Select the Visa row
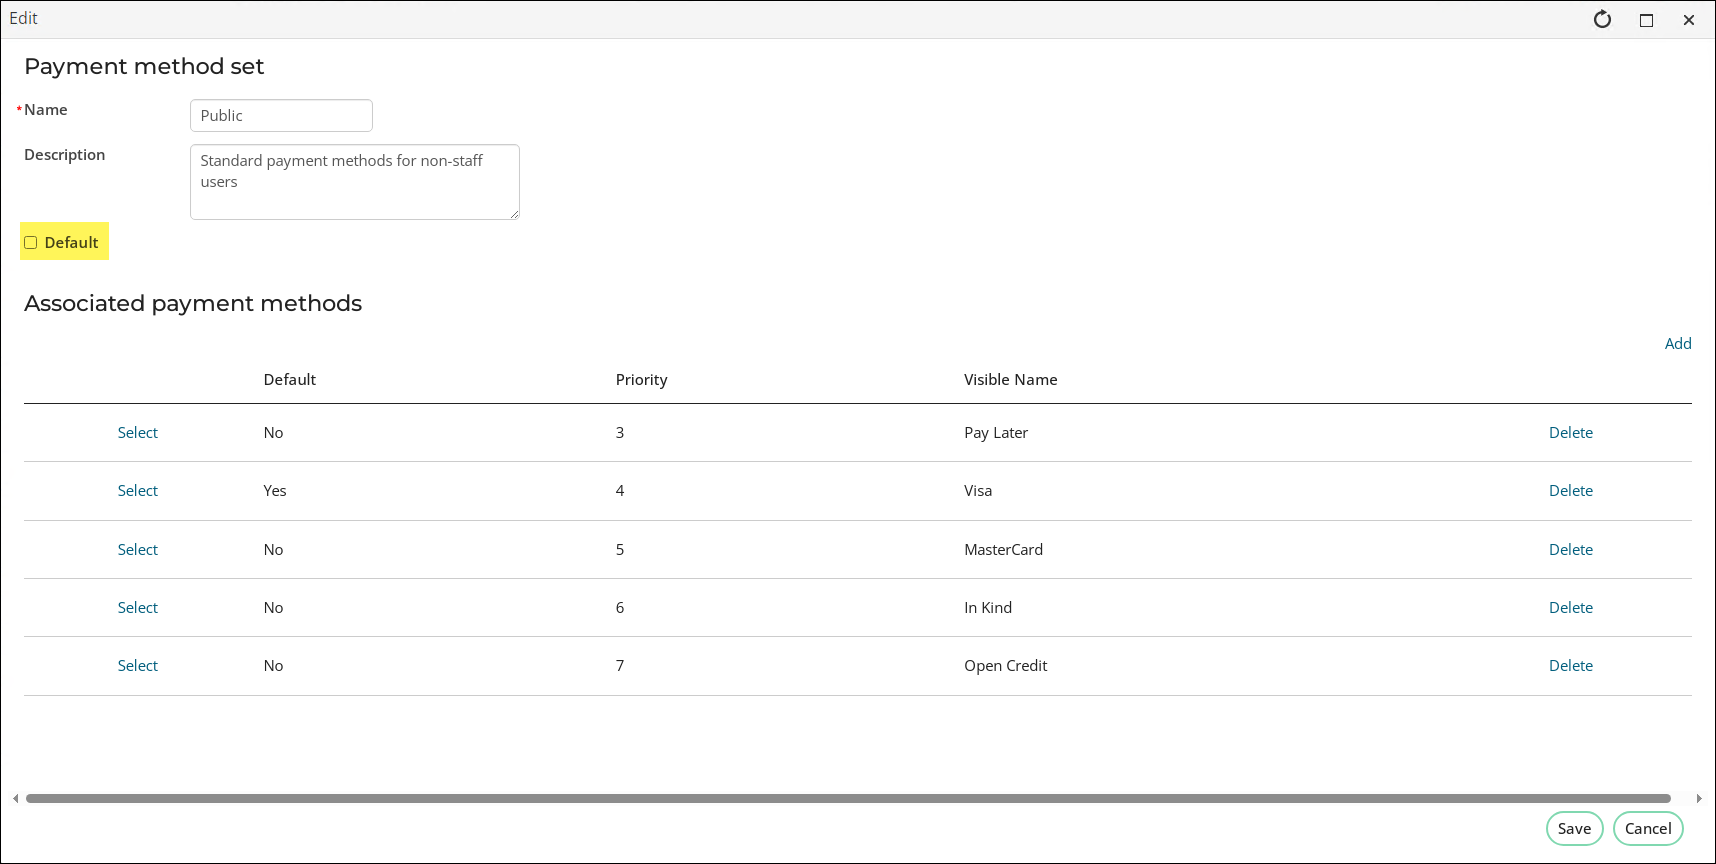 [x=138, y=490]
